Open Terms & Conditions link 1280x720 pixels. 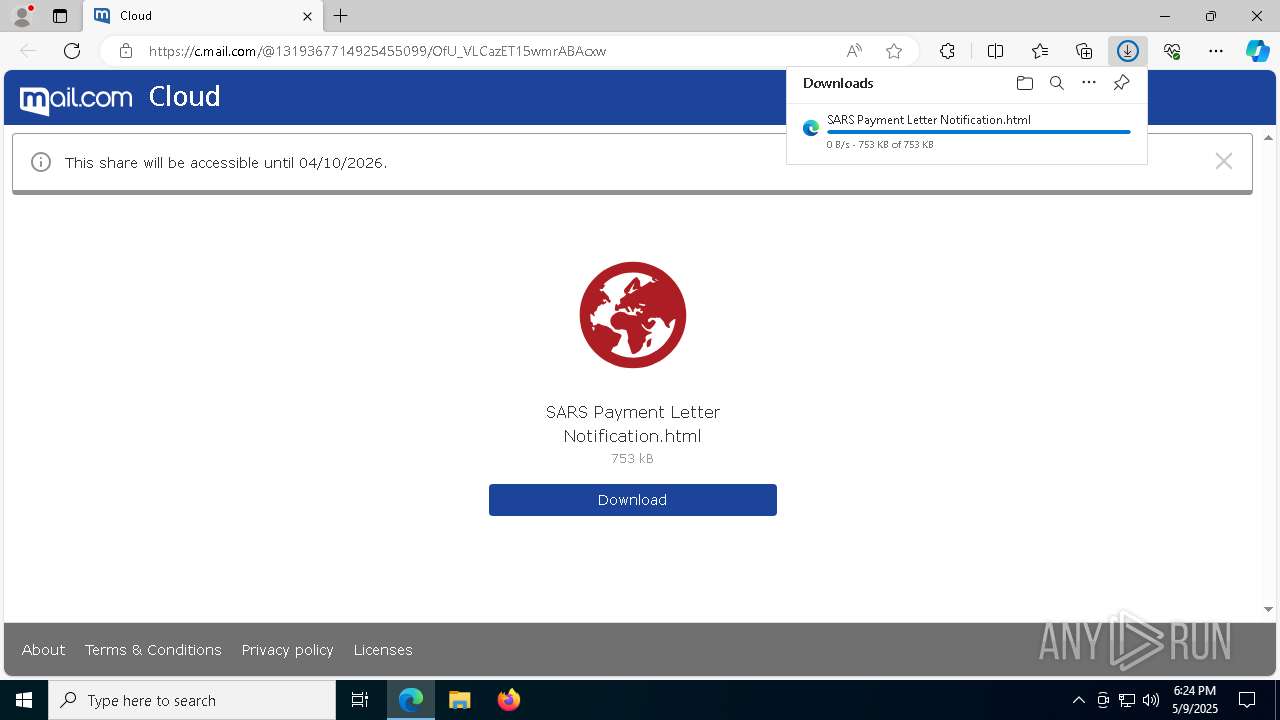click(153, 650)
